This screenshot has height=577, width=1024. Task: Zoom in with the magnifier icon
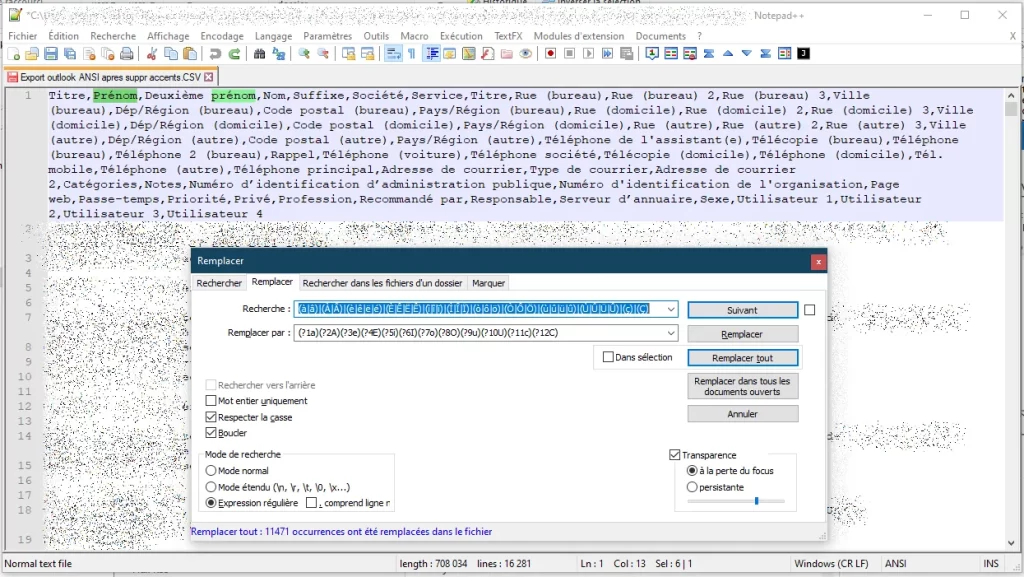304,54
